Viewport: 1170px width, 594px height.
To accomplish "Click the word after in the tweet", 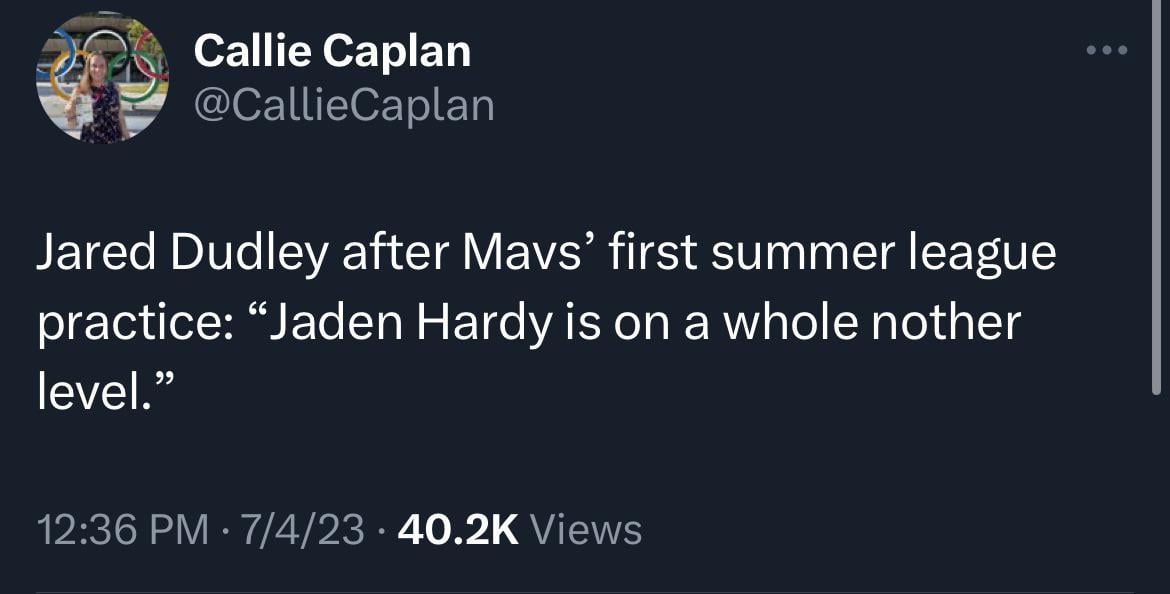I will tap(395, 253).
